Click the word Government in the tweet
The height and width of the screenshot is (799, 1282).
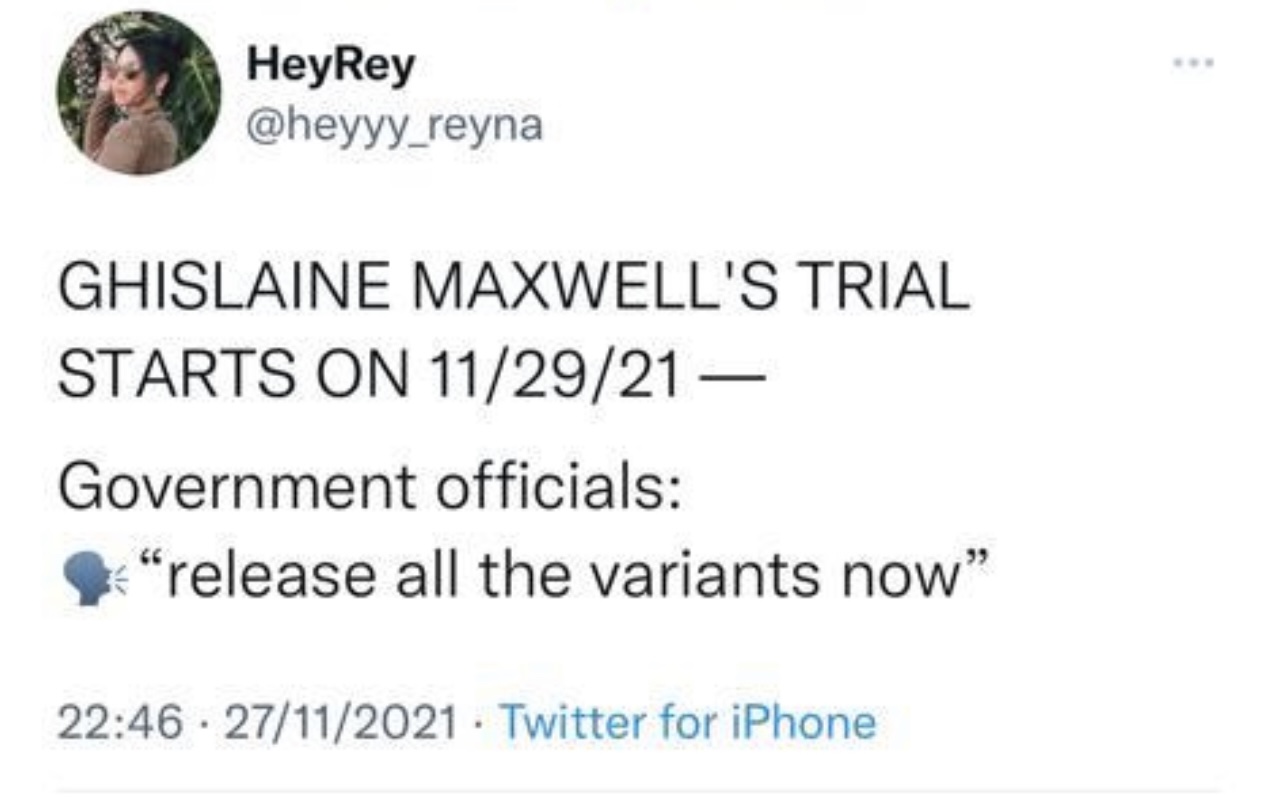point(235,488)
